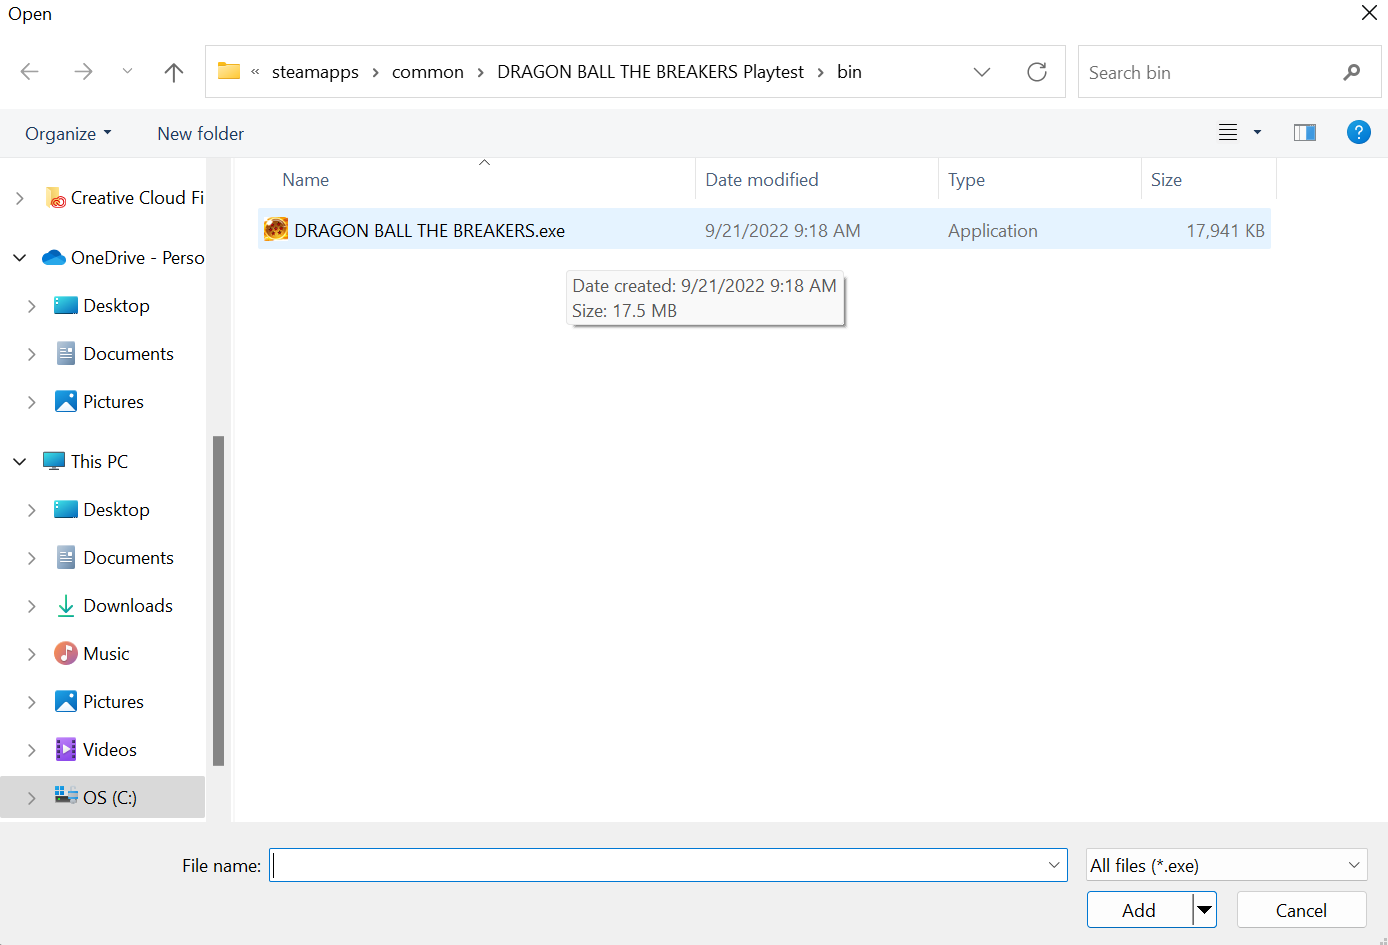Refresh the bin folder listing
1388x945 pixels.
click(1037, 72)
